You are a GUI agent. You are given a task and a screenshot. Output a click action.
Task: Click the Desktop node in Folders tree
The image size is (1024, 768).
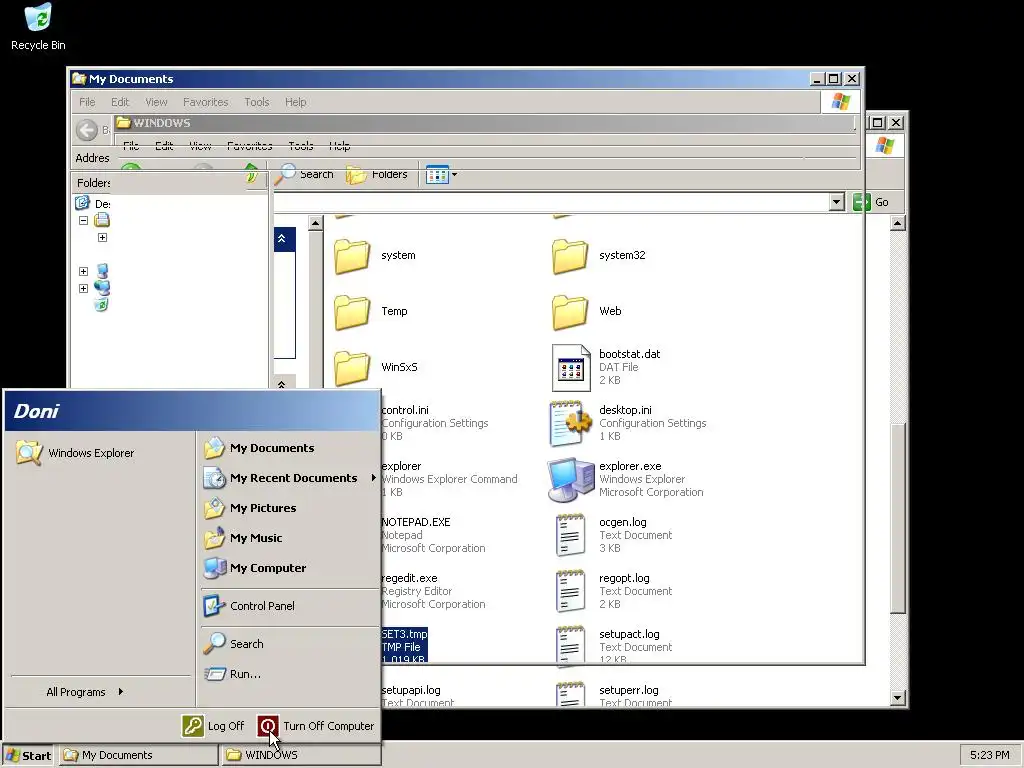coord(92,204)
